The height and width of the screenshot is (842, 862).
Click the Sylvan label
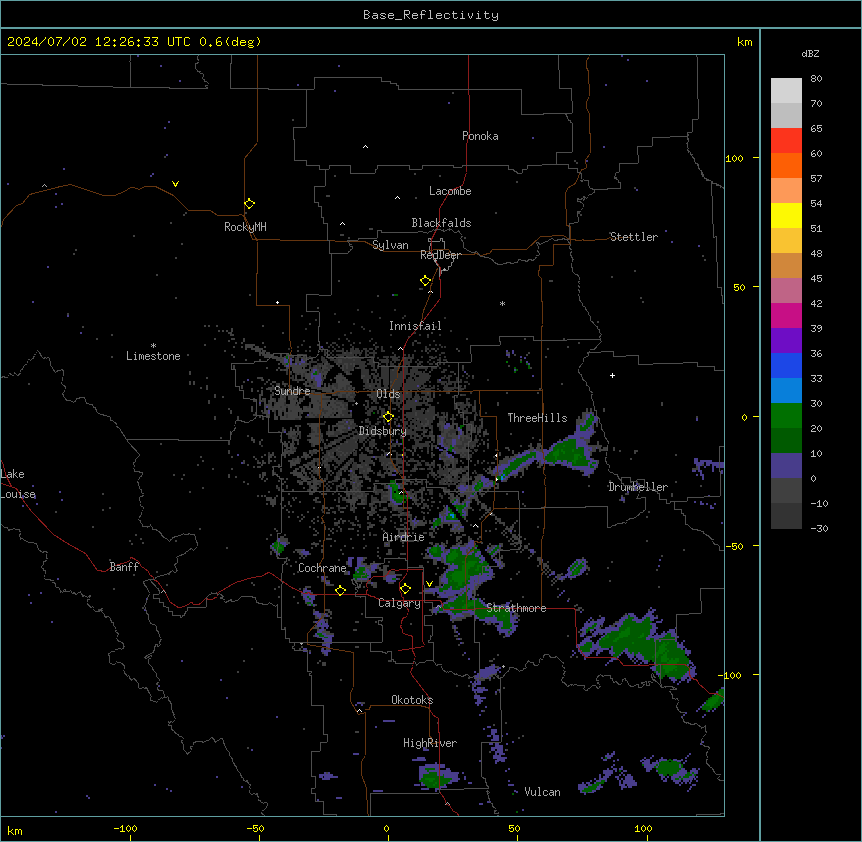coord(390,245)
